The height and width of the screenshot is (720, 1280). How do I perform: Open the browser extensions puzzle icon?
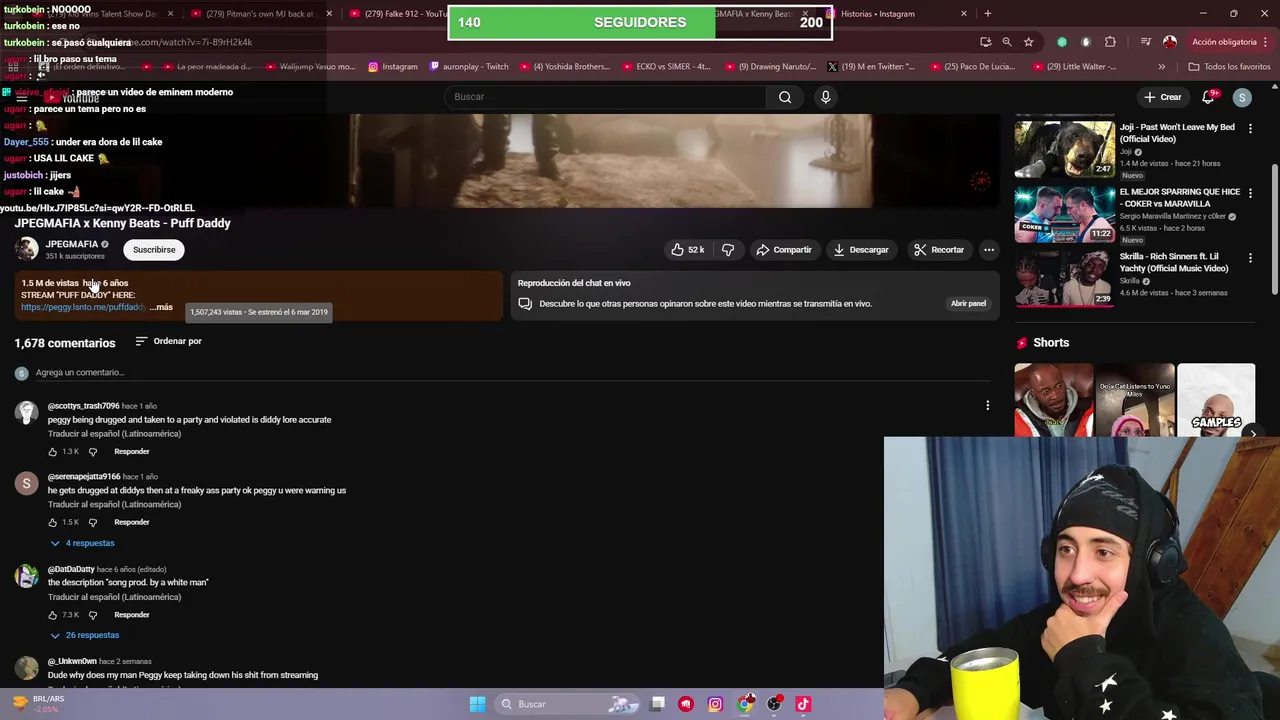click(1110, 42)
